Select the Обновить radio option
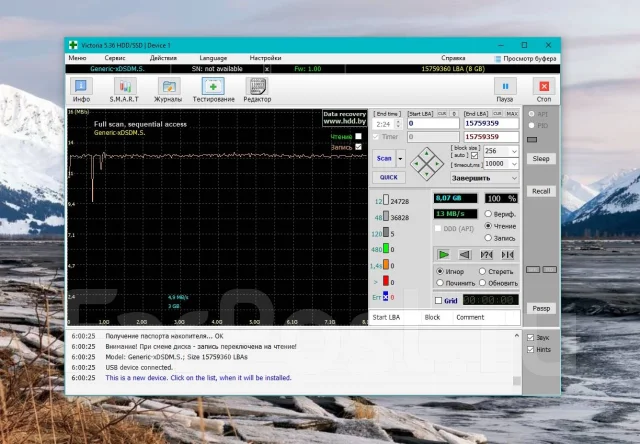 (482, 282)
